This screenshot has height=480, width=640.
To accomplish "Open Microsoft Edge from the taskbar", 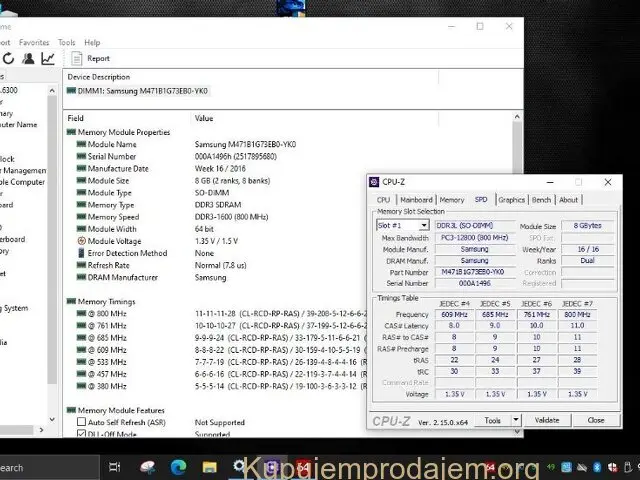I will tap(179, 467).
